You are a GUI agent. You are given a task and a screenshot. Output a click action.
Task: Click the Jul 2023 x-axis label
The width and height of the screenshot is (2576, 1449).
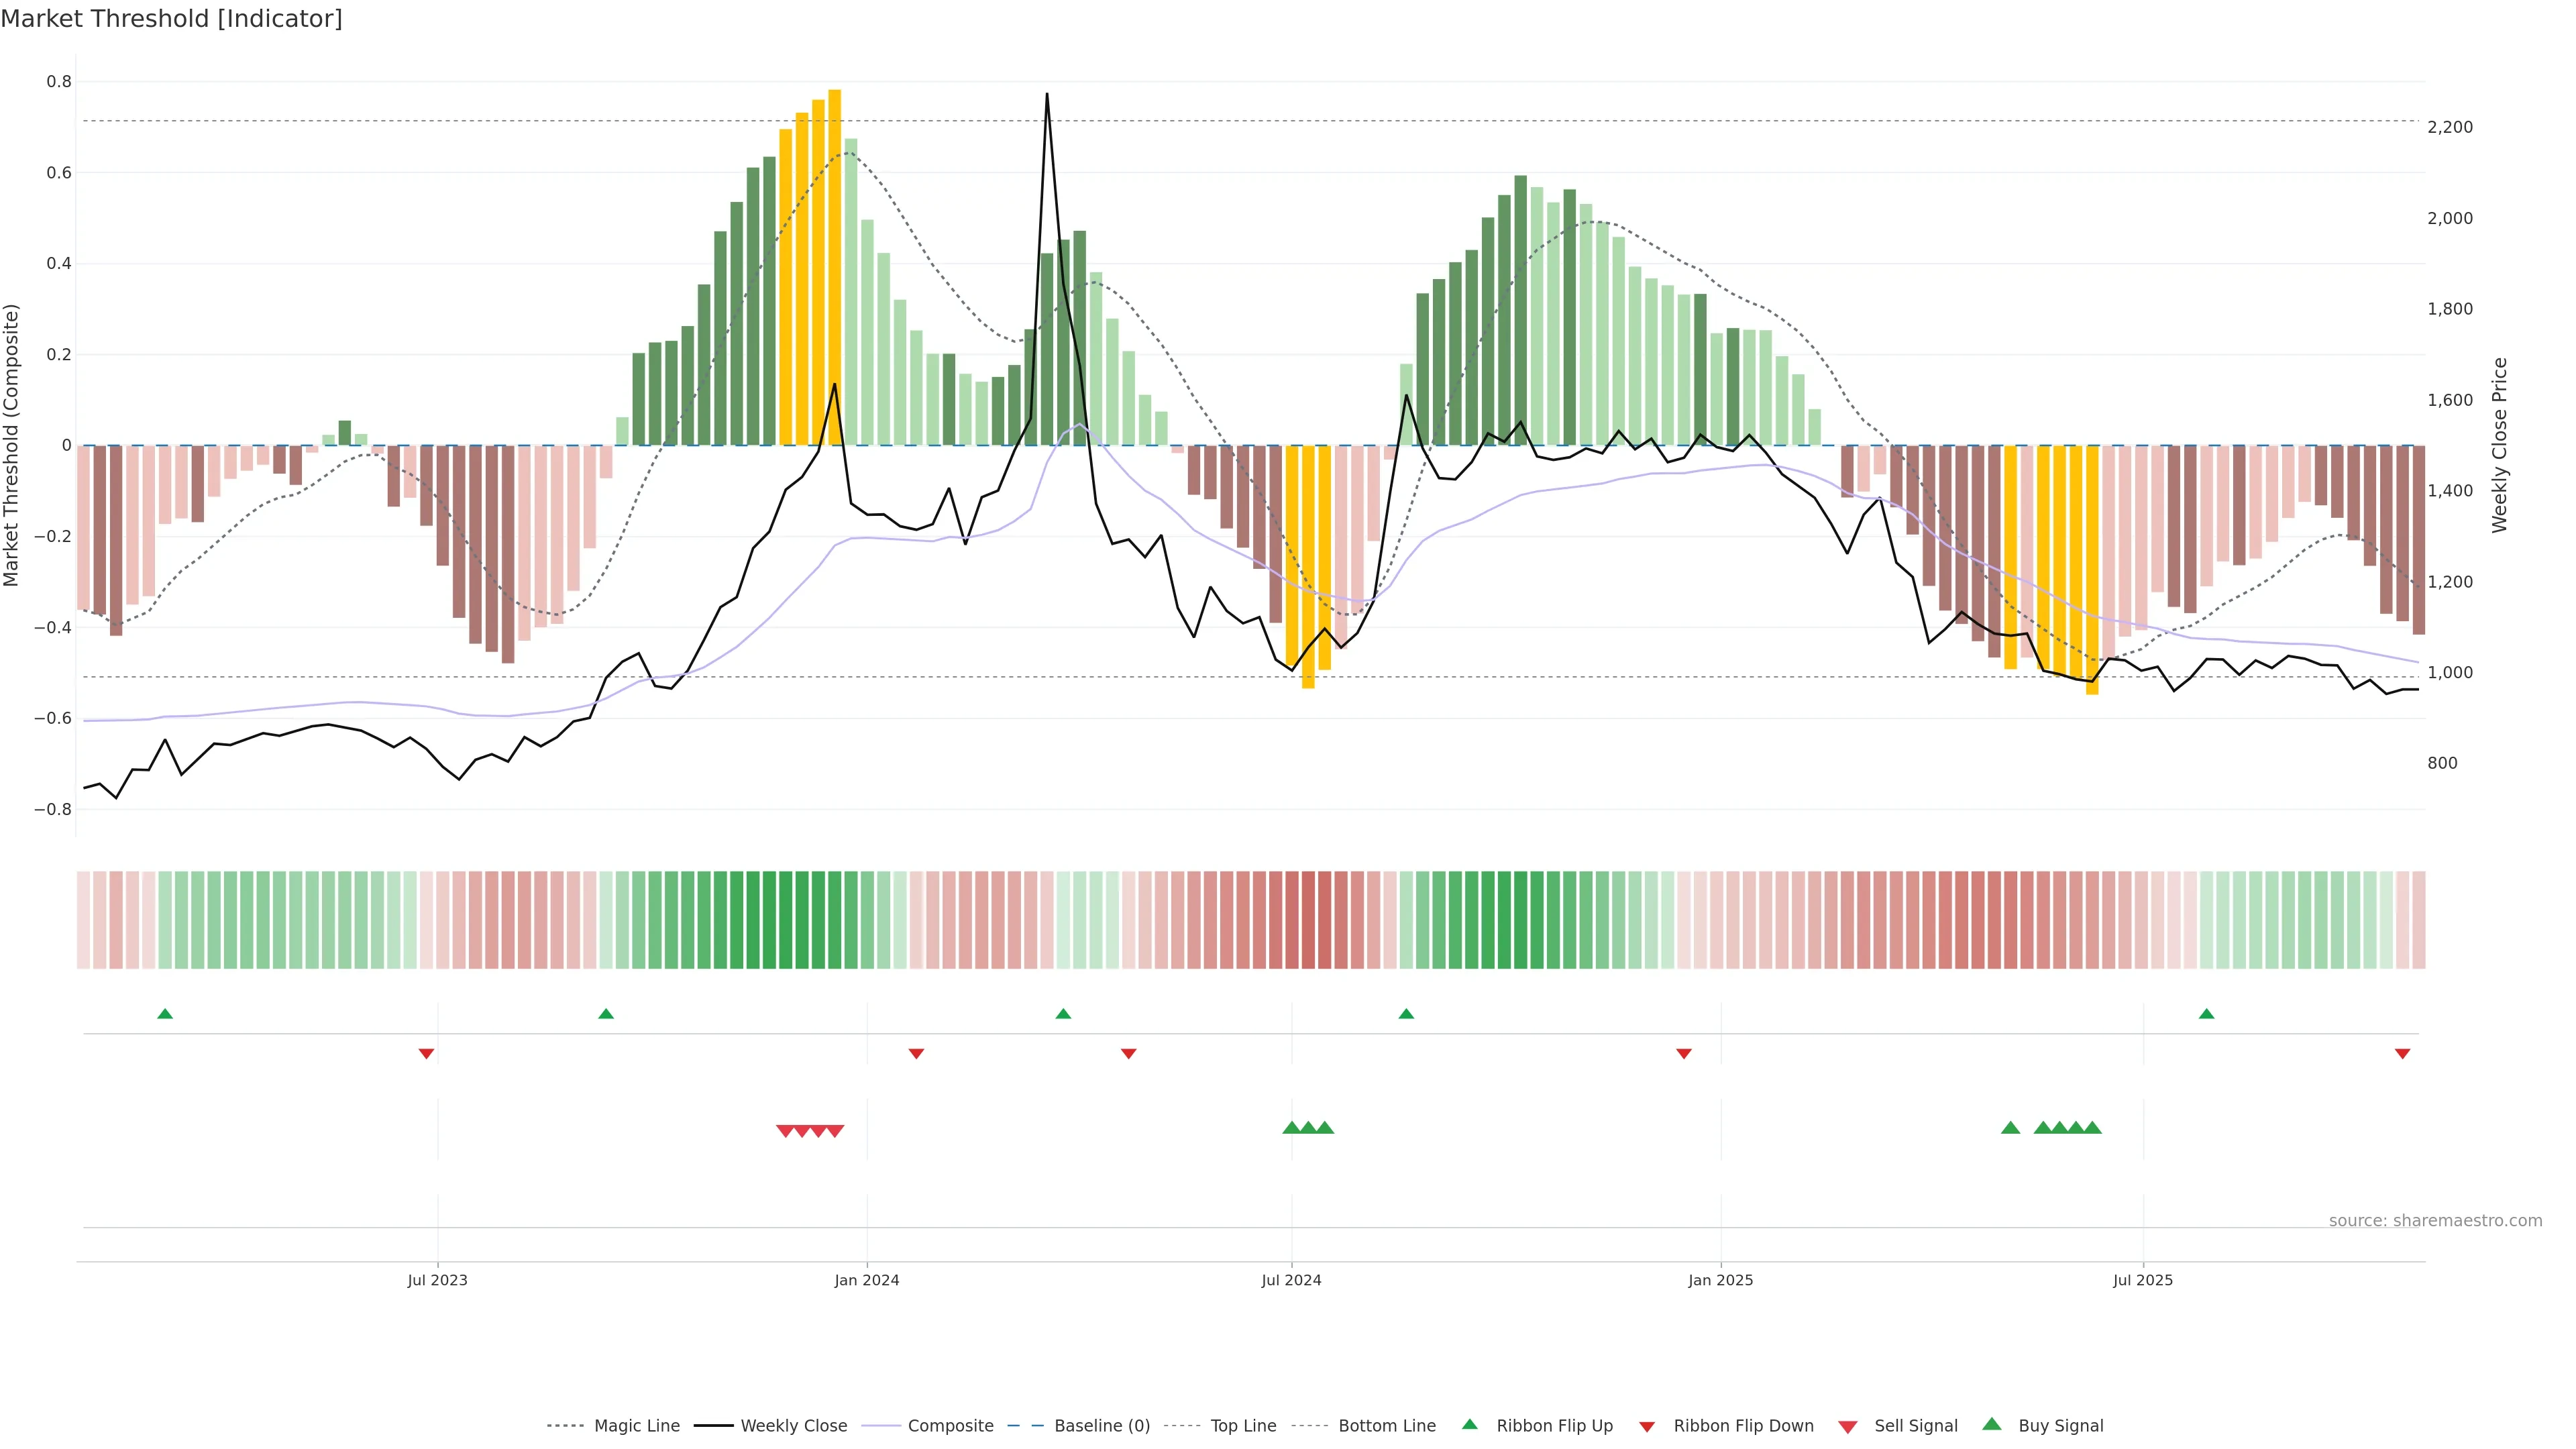[437, 1280]
